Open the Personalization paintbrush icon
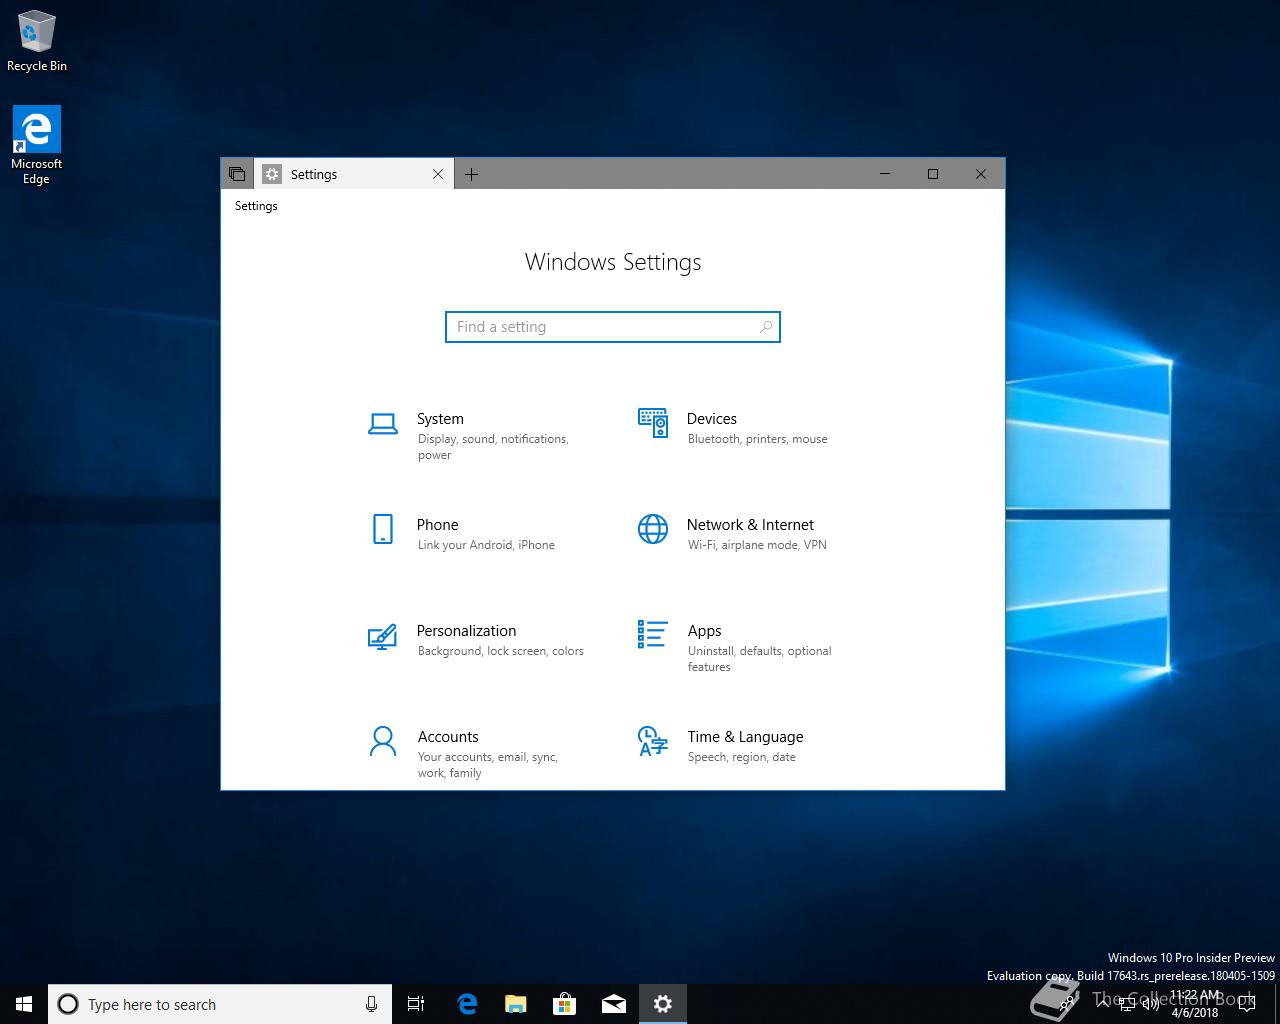This screenshot has width=1280, height=1024. [382, 636]
